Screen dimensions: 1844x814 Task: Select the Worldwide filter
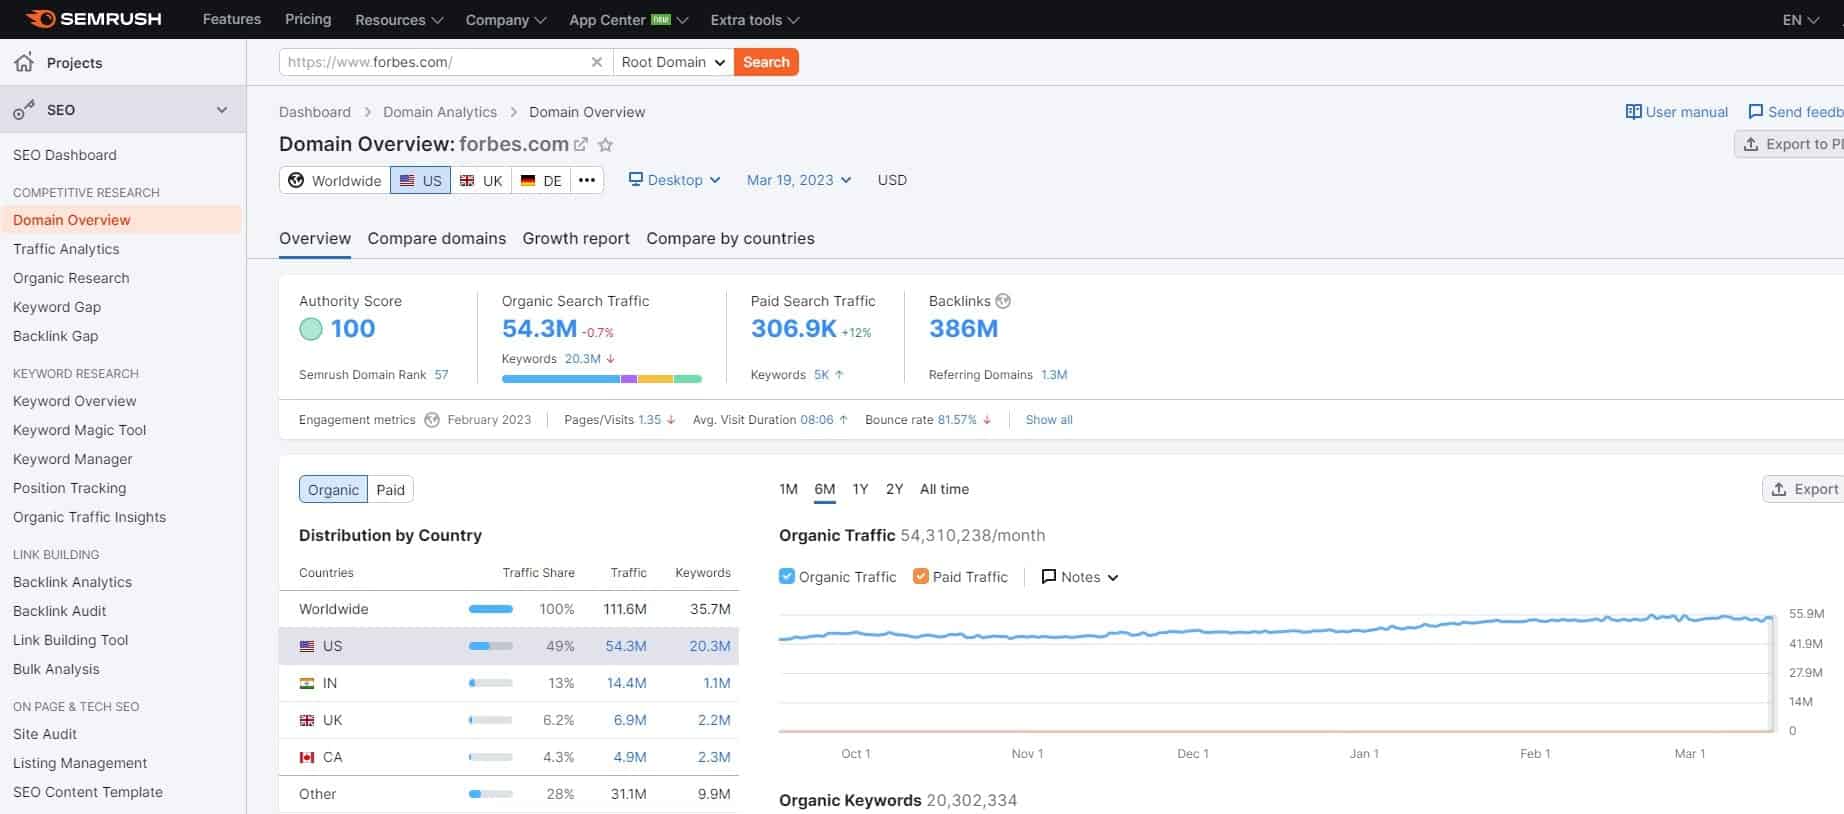pyautogui.click(x=335, y=180)
